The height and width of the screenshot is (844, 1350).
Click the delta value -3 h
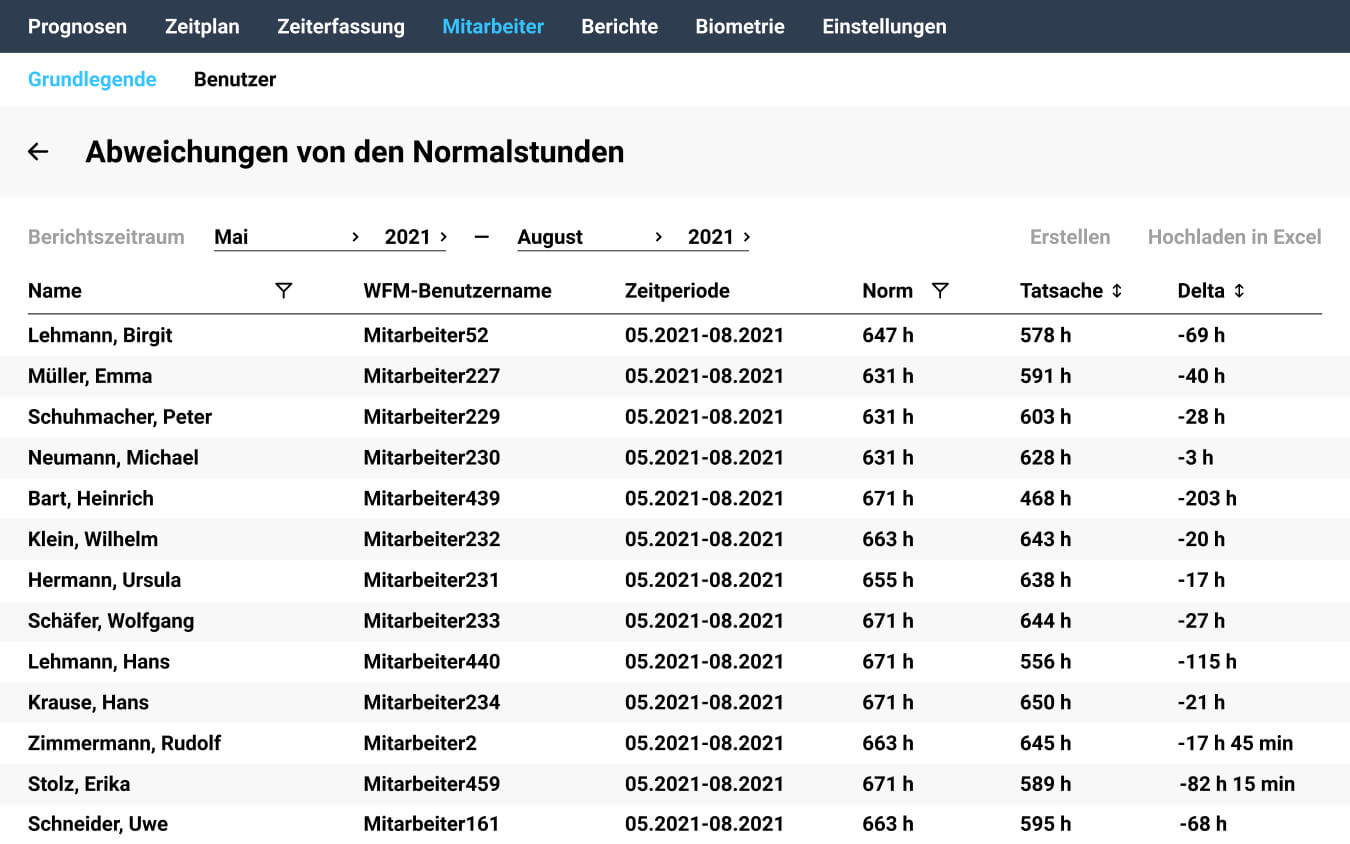coord(1195,458)
